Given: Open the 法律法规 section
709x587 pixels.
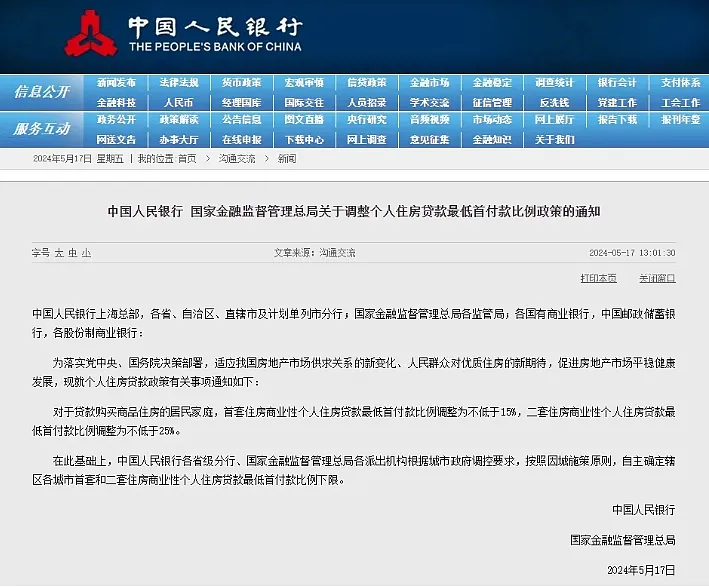Looking at the screenshot, I should click(179, 83).
